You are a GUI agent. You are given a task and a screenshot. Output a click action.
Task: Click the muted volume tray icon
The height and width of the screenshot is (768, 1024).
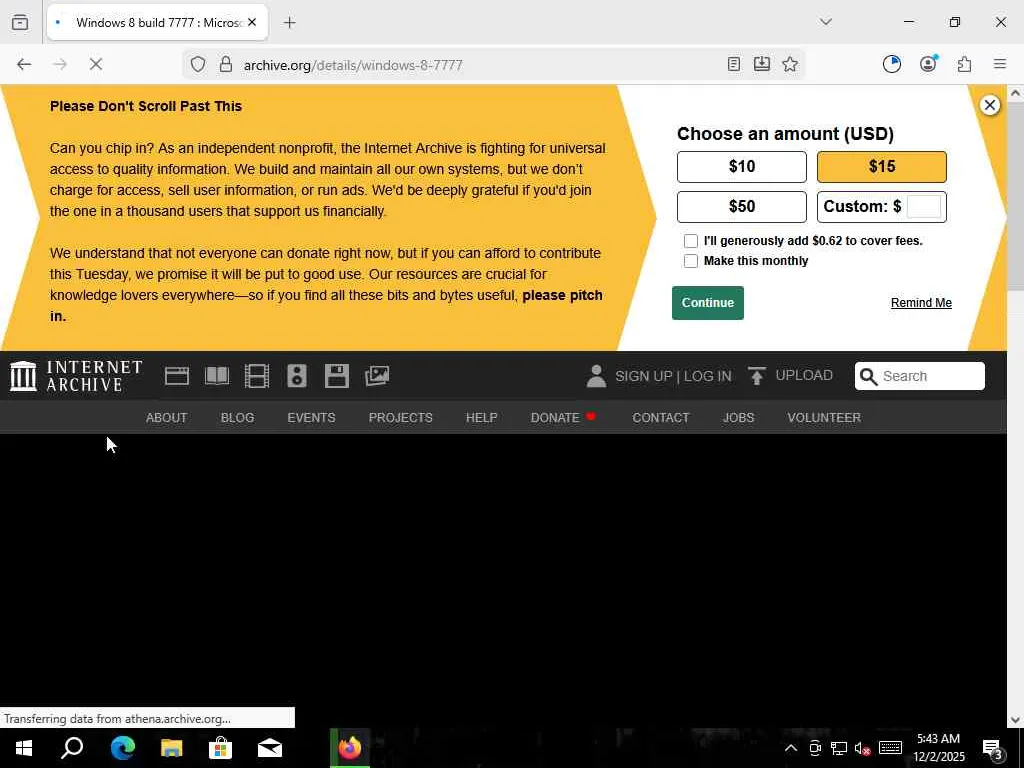pos(862,748)
